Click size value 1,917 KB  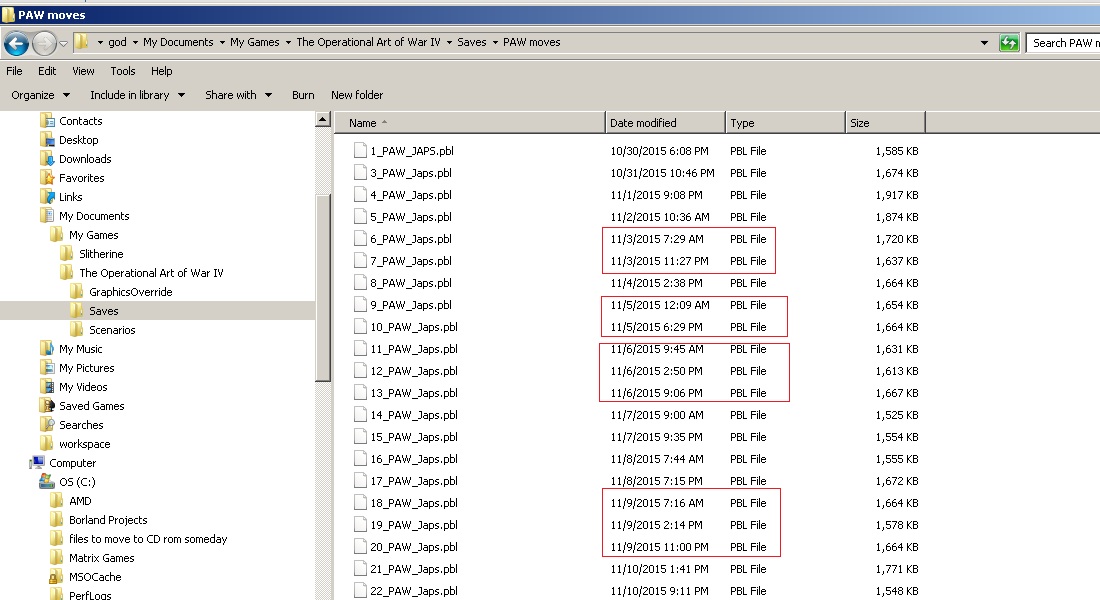tap(897, 195)
